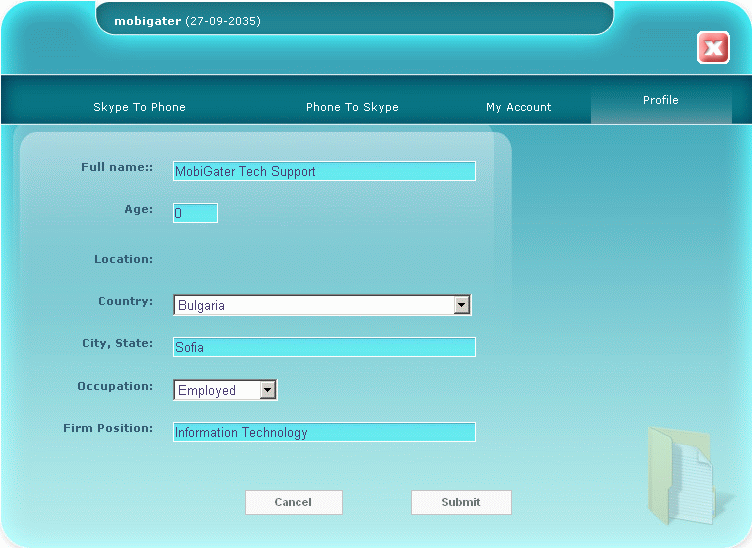Click the Full name text field
Image resolution: width=752 pixels, height=548 pixels.
324,171
